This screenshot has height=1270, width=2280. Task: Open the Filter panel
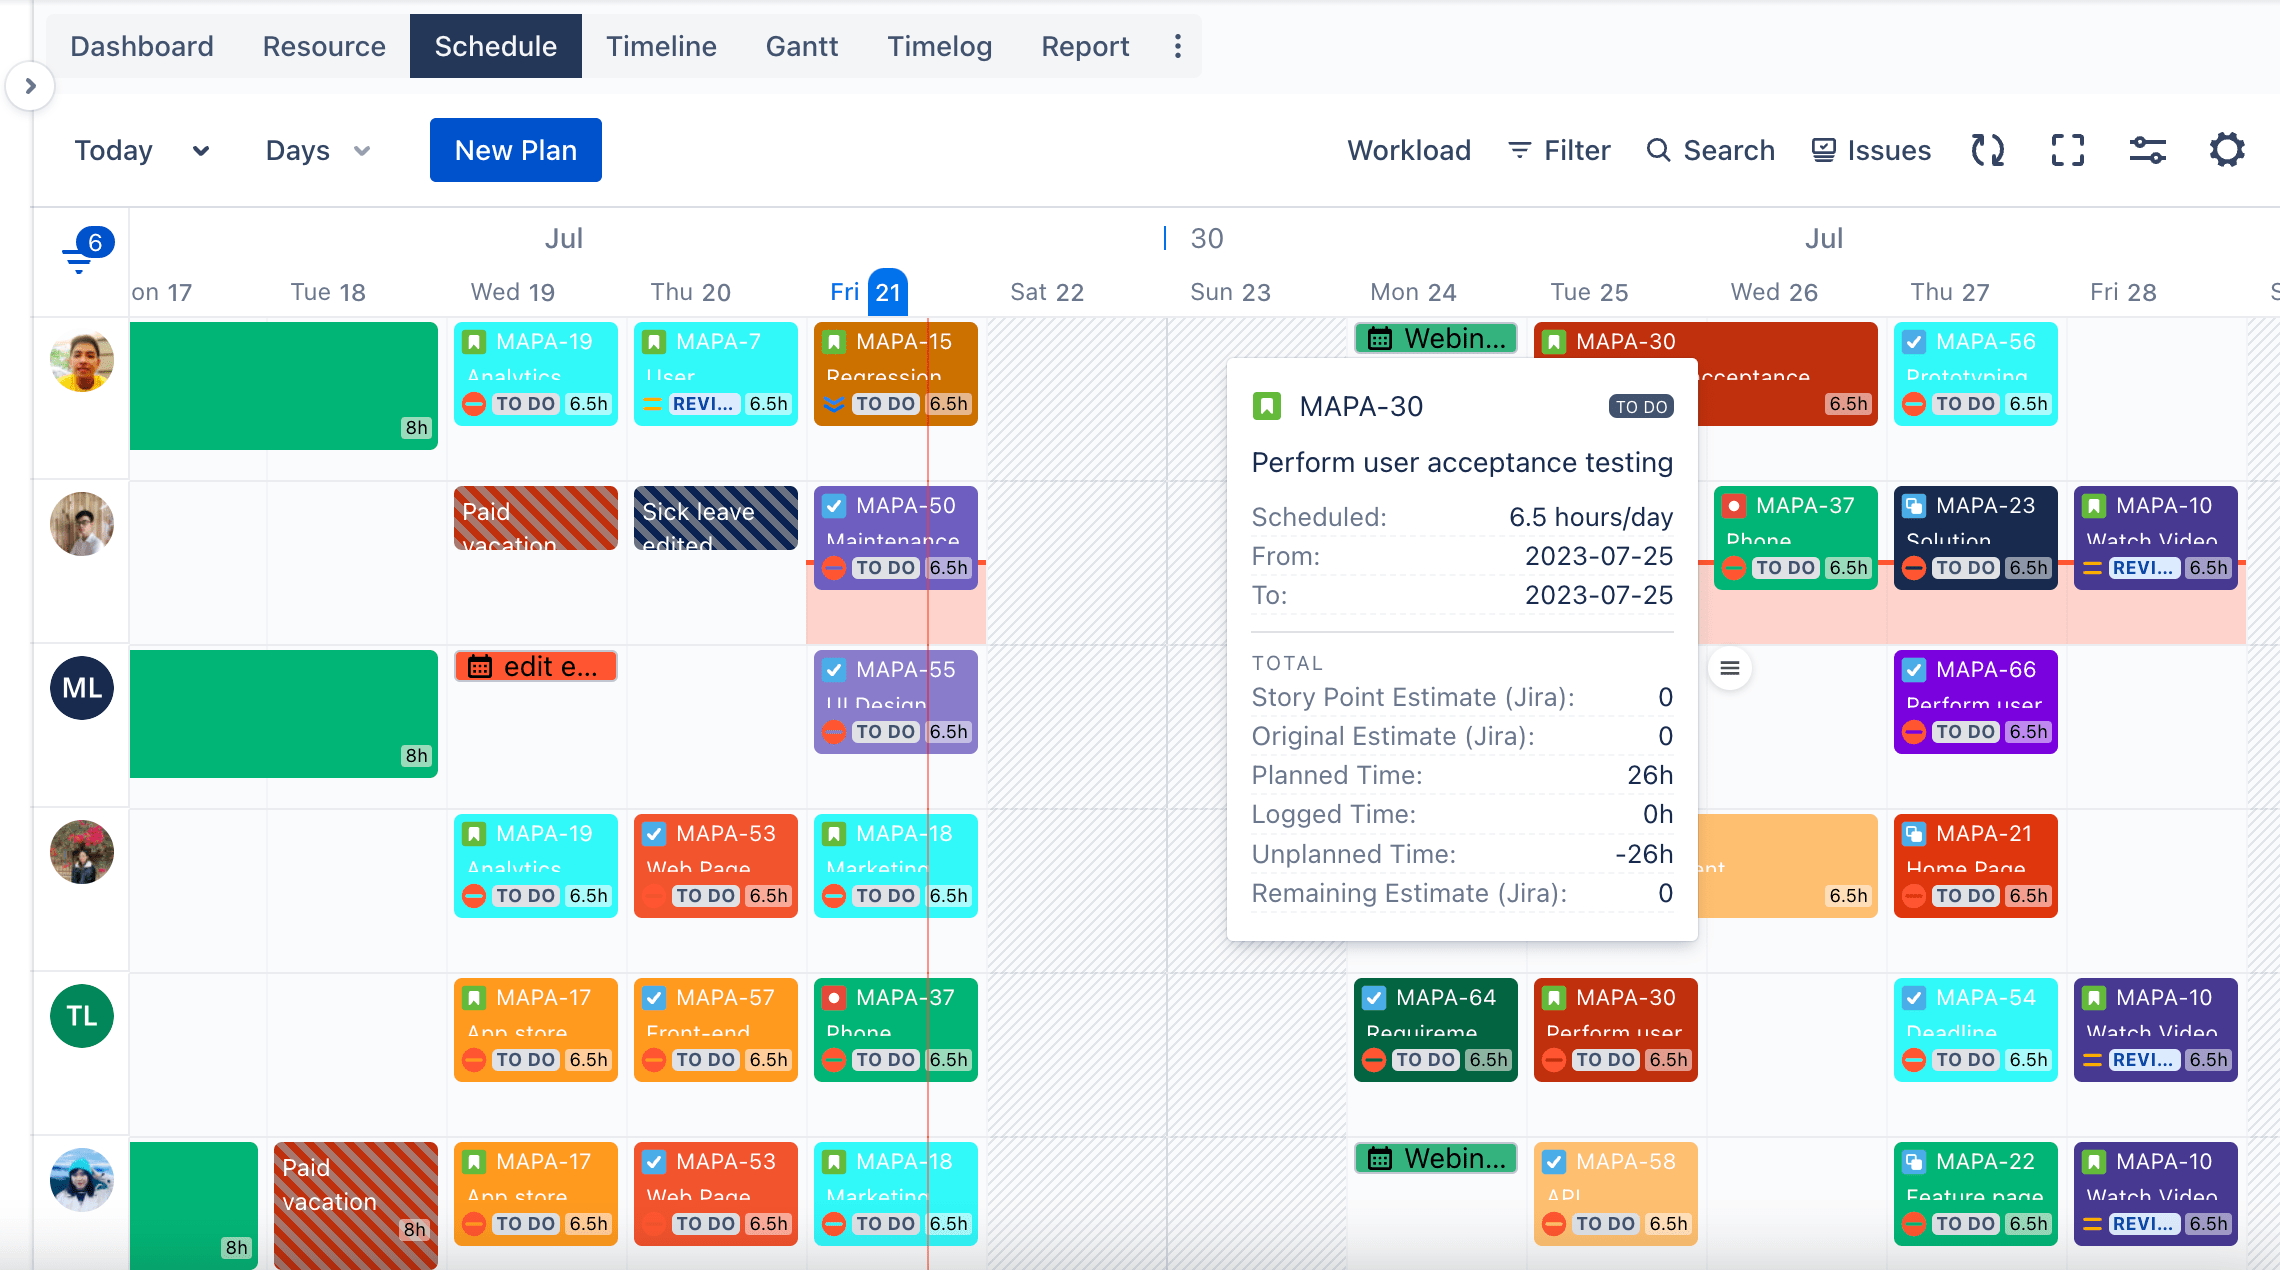pyautogui.click(x=1560, y=150)
